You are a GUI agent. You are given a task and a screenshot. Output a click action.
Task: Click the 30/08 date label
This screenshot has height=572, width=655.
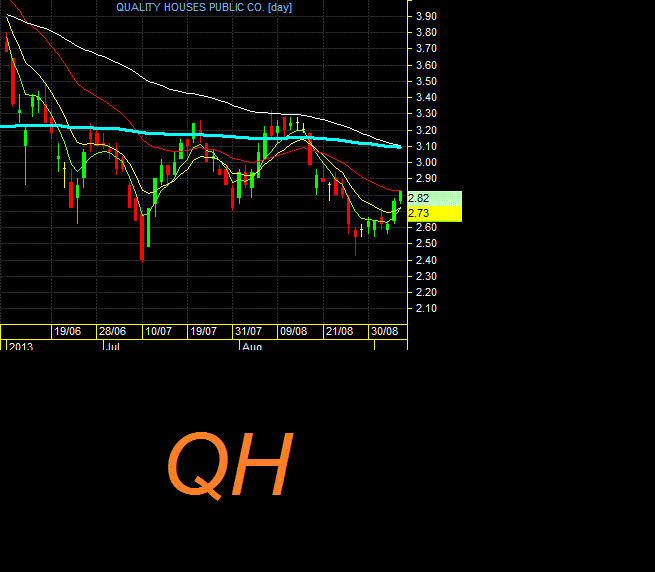385,332
